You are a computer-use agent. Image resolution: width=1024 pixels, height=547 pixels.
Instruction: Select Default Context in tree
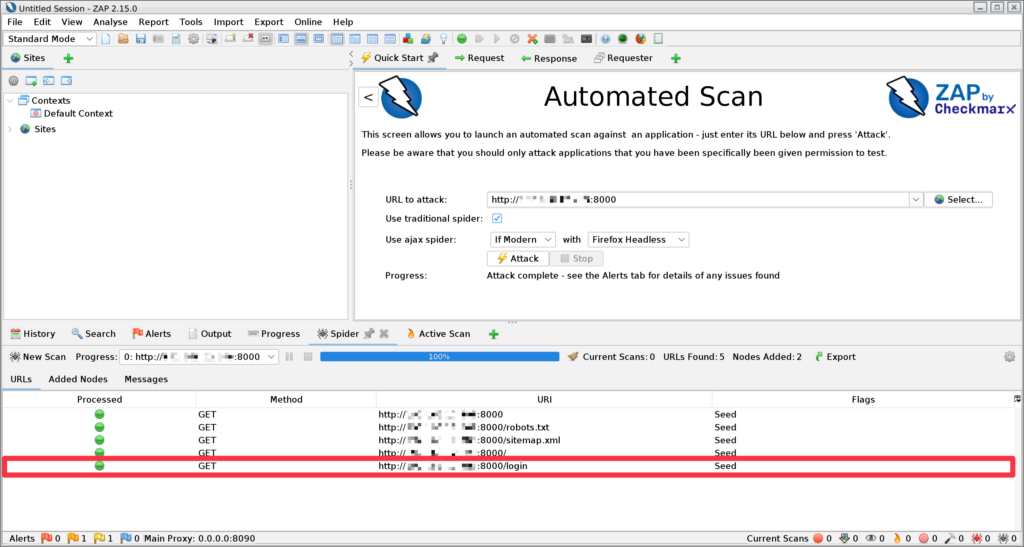tap(78, 114)
